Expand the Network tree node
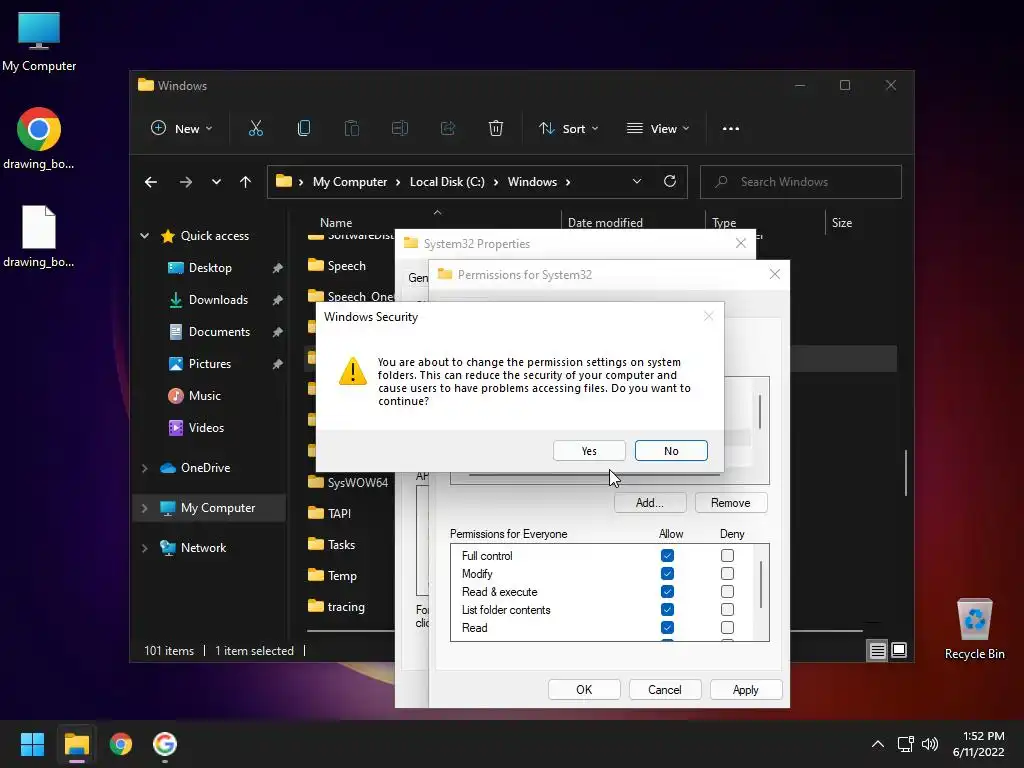The image size is (1024, 768). click(x=144, y=548)
